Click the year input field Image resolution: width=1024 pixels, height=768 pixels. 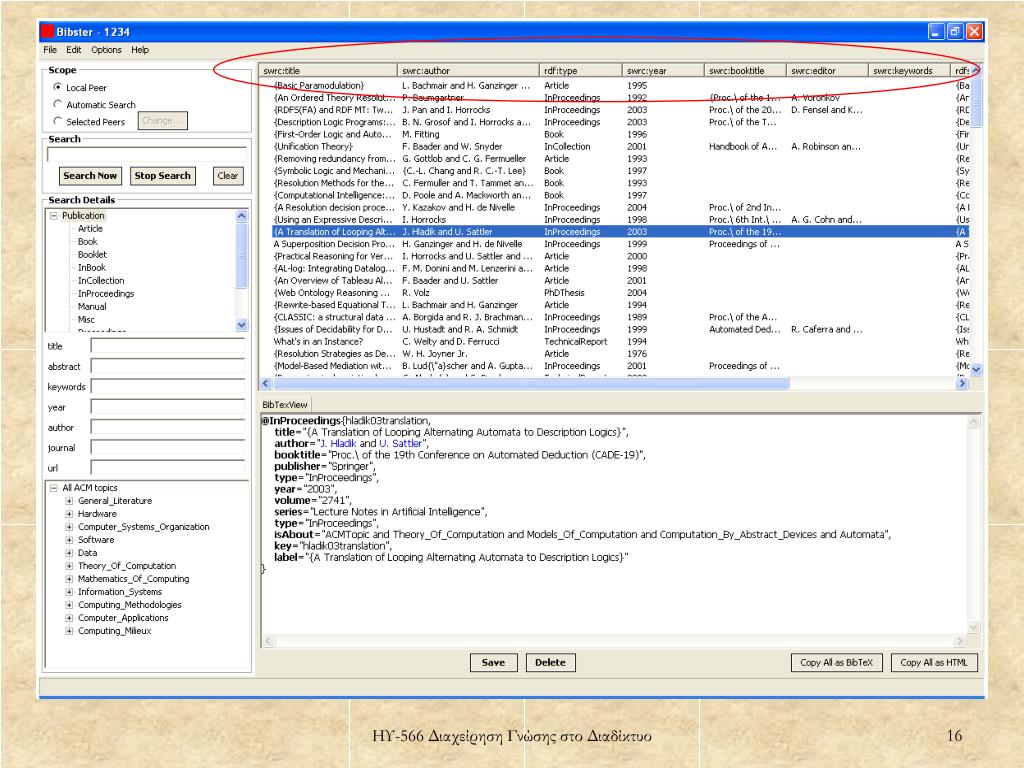tap(168, 407)
